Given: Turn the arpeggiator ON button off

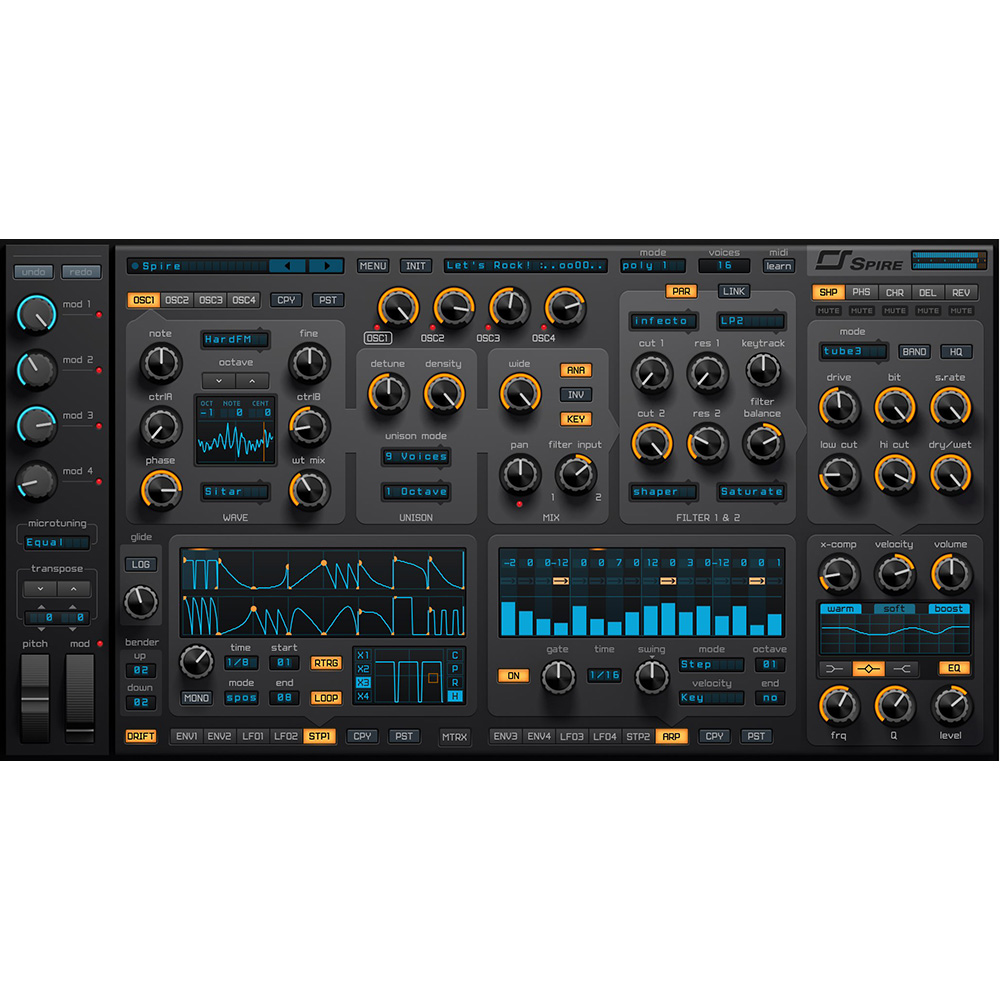Looking at the screenshot, I should (x=513, y=676).
